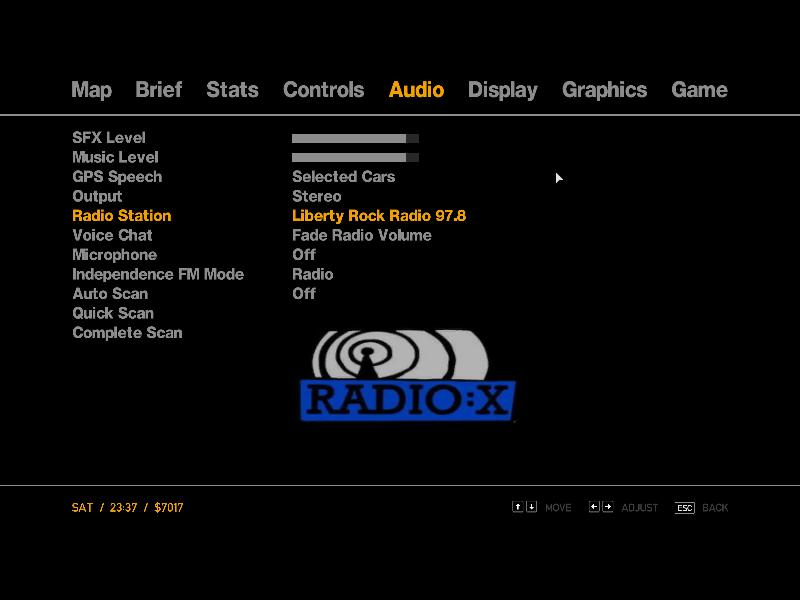Viewport: 800px width, 600px height.
Task: Adjust the SFX Level slider bar
Action: (x=355, y=138)
